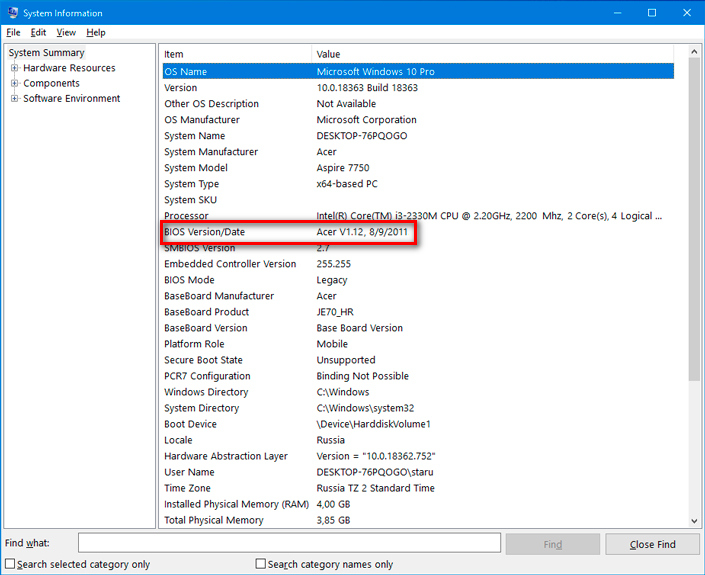This screenshot has width=705, height=575.
Task: Open the File menu
Action: 13,32
